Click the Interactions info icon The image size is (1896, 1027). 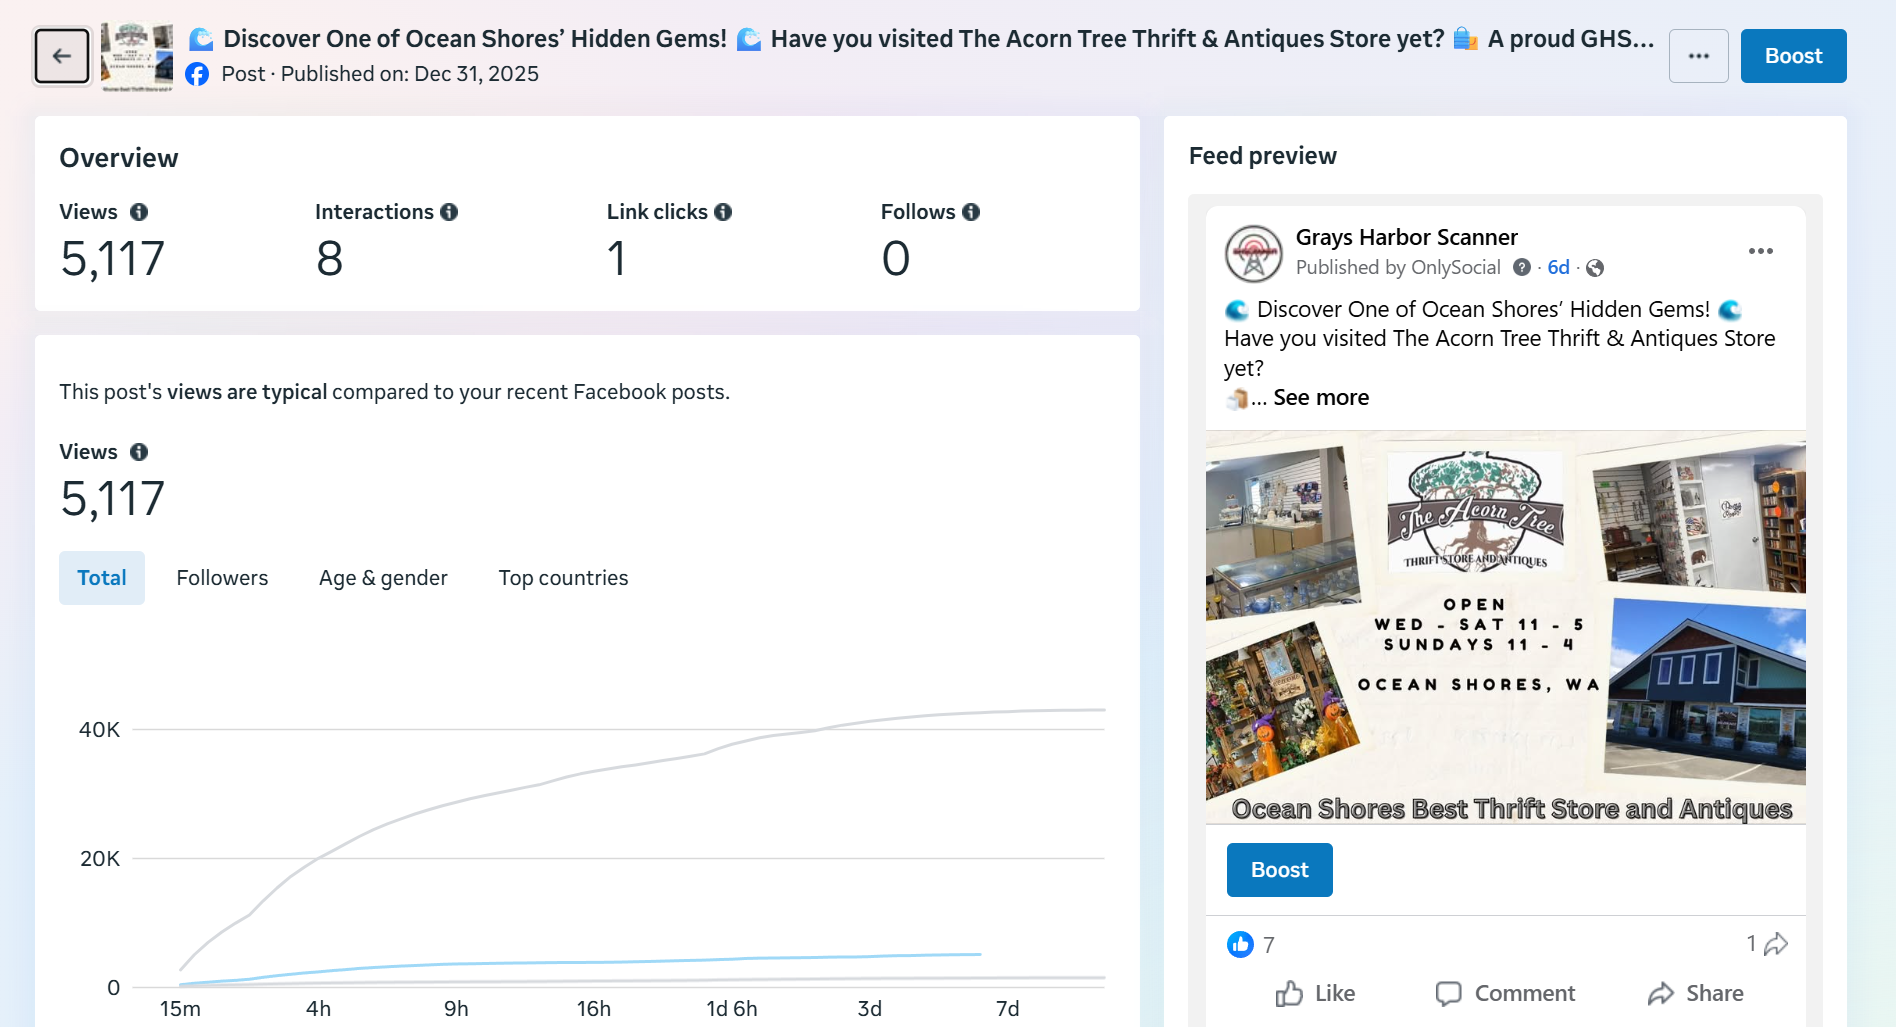pyautogui.click(x=449, y=212)
